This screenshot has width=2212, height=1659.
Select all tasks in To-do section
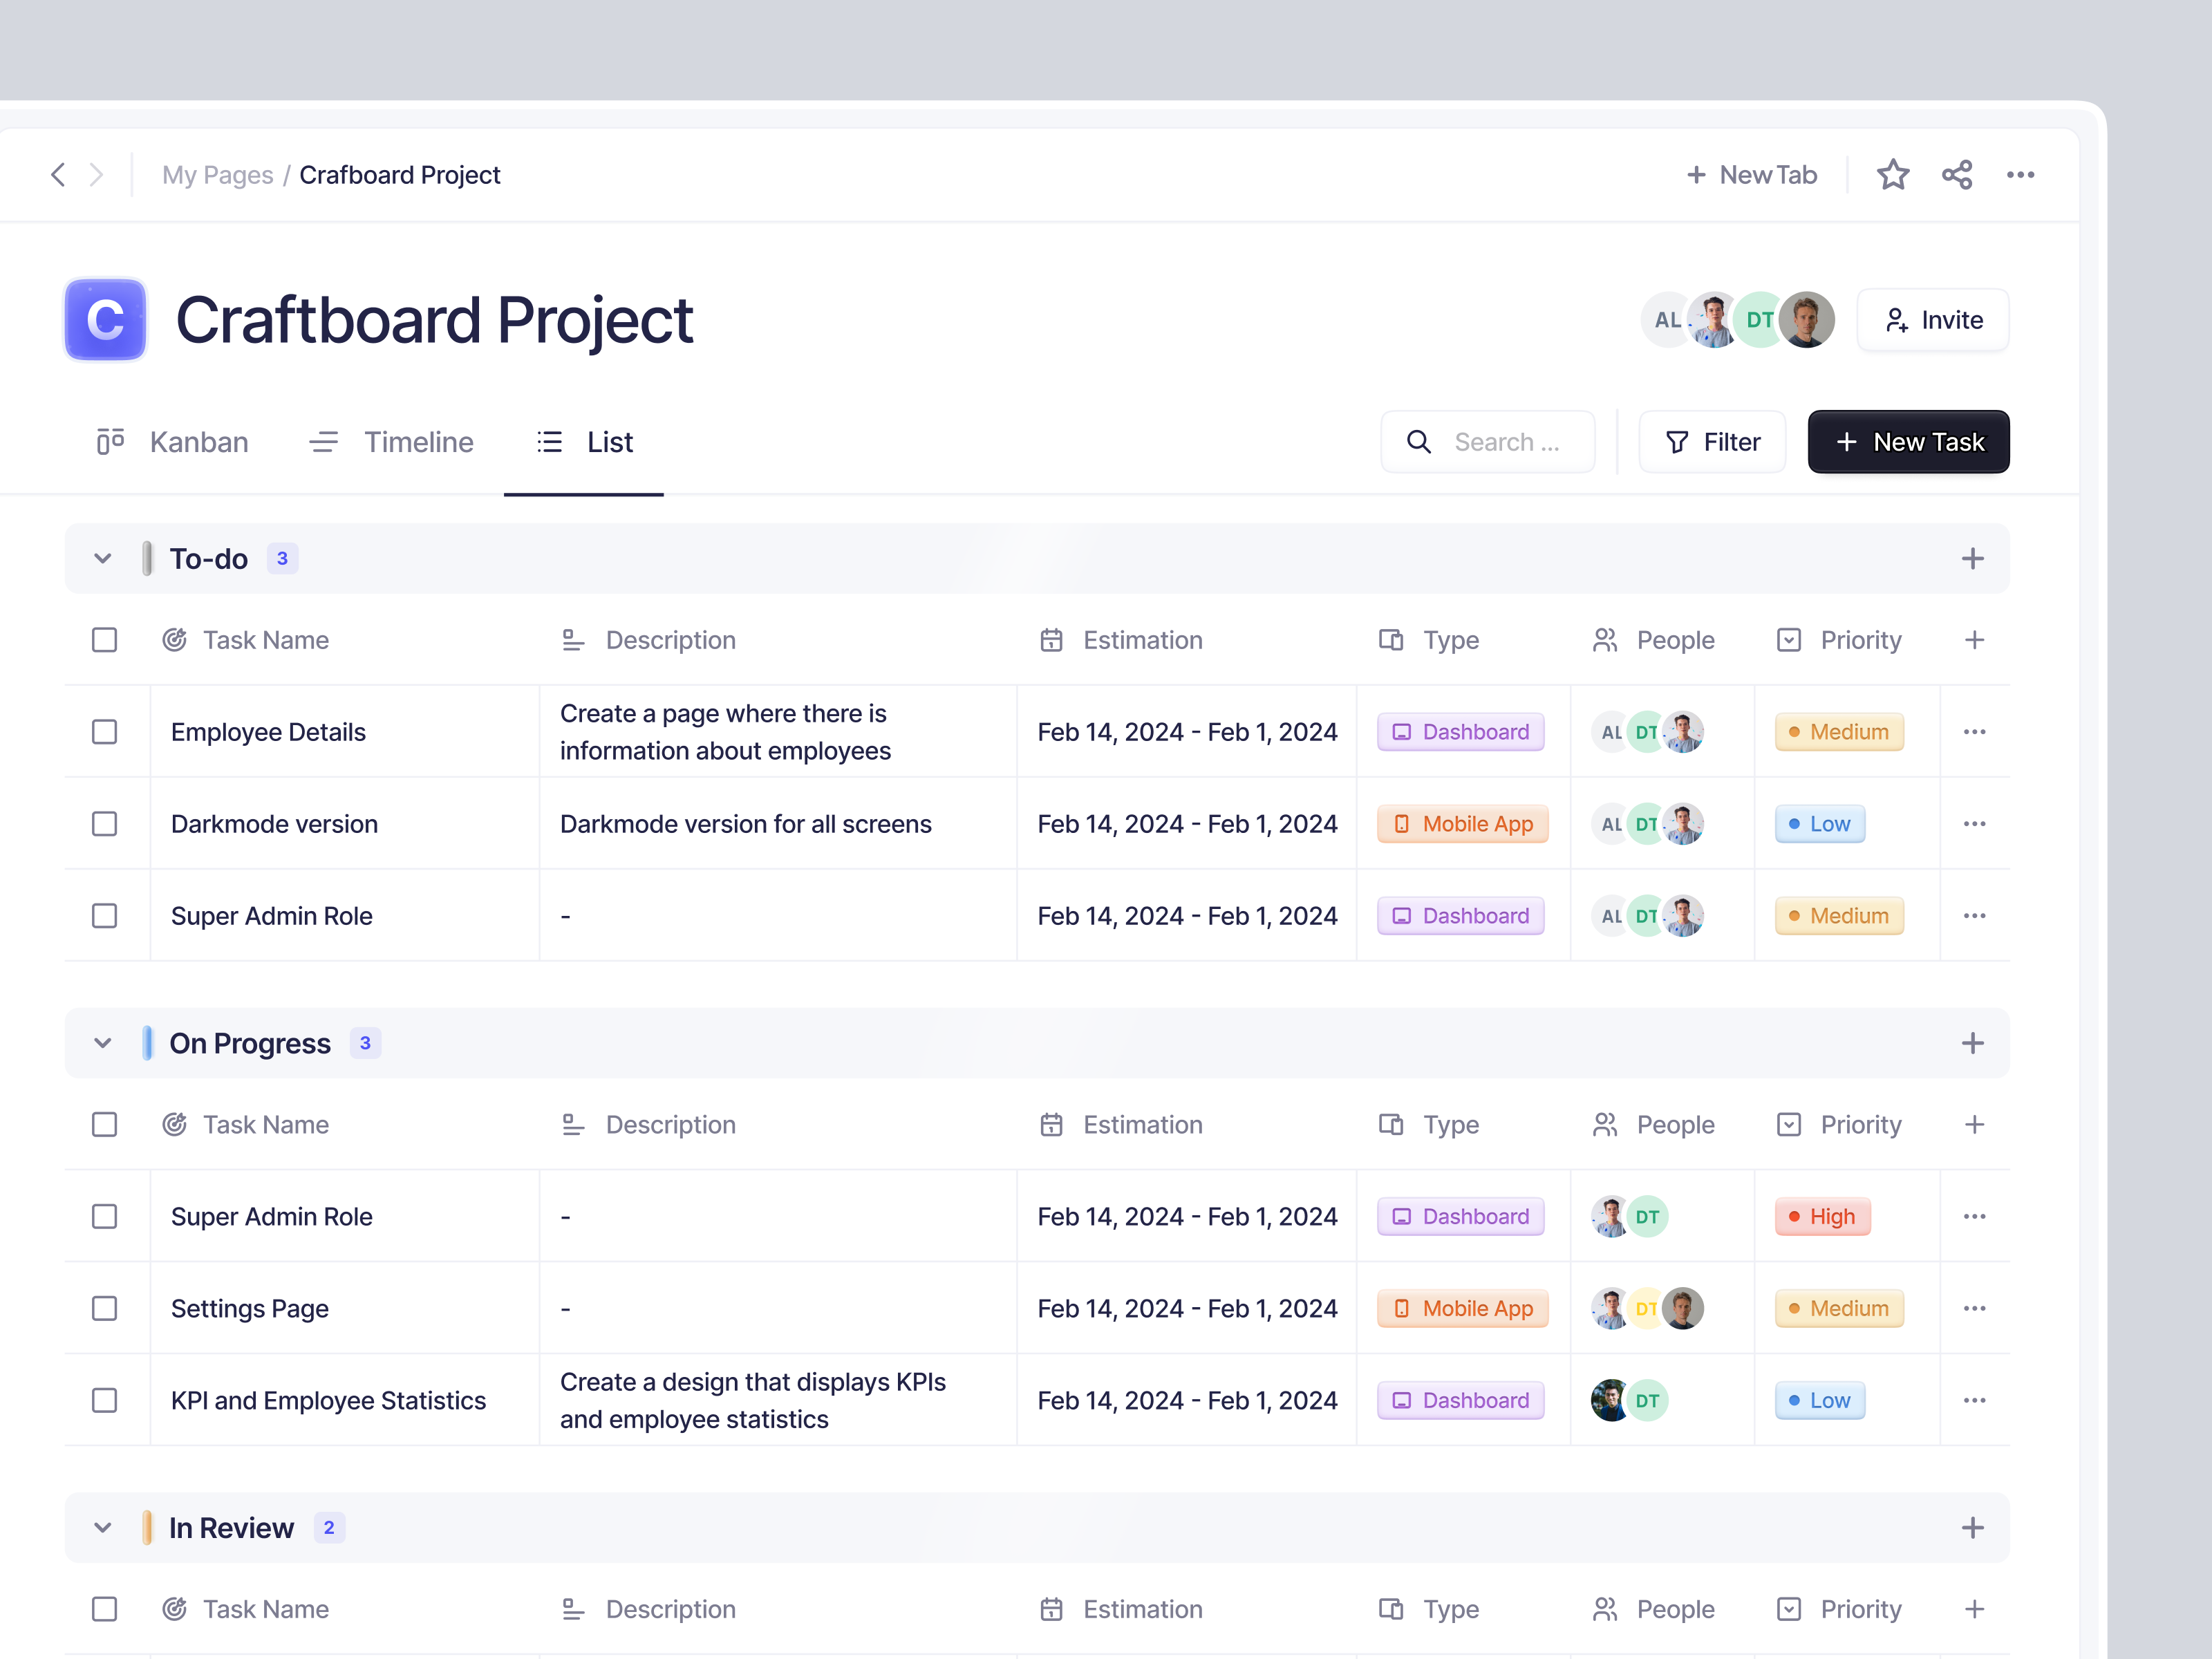click(x=104, y=640)
